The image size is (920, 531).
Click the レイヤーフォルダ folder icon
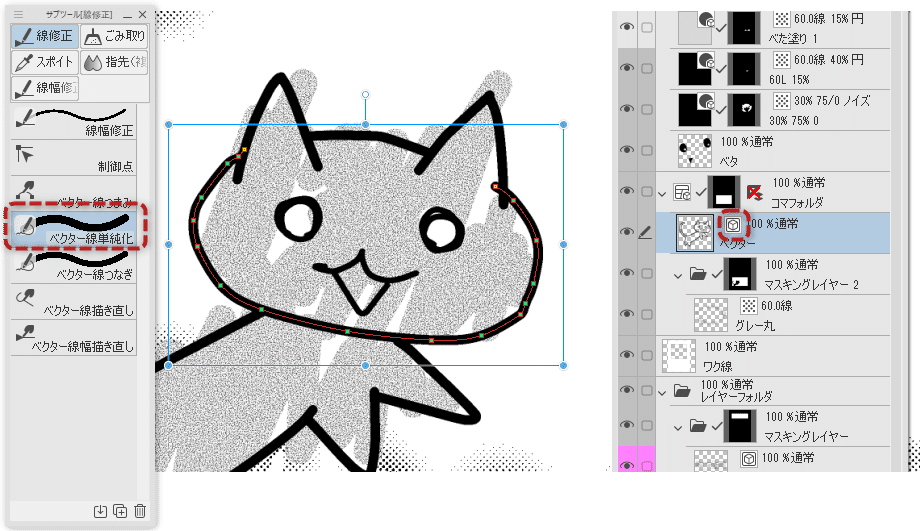coord(682,390)
